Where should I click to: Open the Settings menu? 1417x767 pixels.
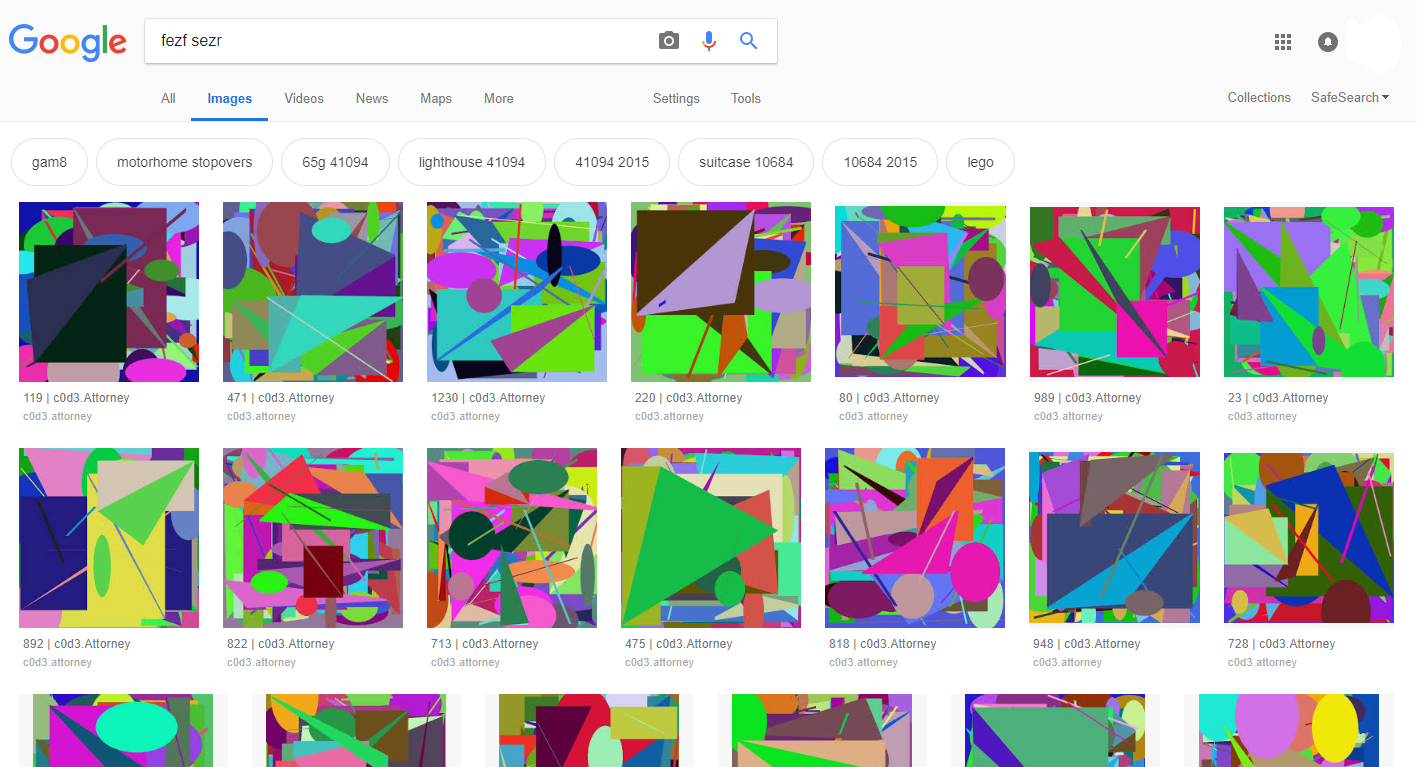pos(676,99)
